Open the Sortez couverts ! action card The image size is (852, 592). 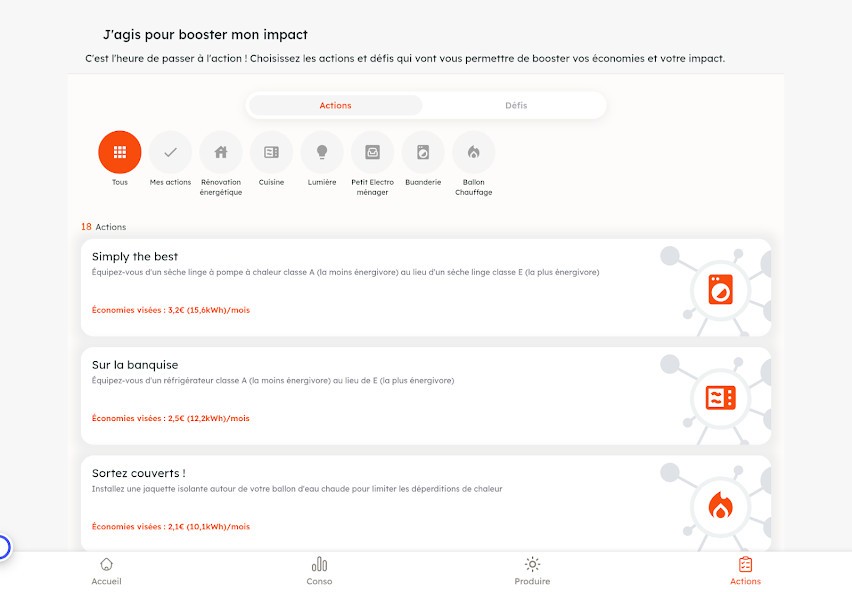point(426,503)
